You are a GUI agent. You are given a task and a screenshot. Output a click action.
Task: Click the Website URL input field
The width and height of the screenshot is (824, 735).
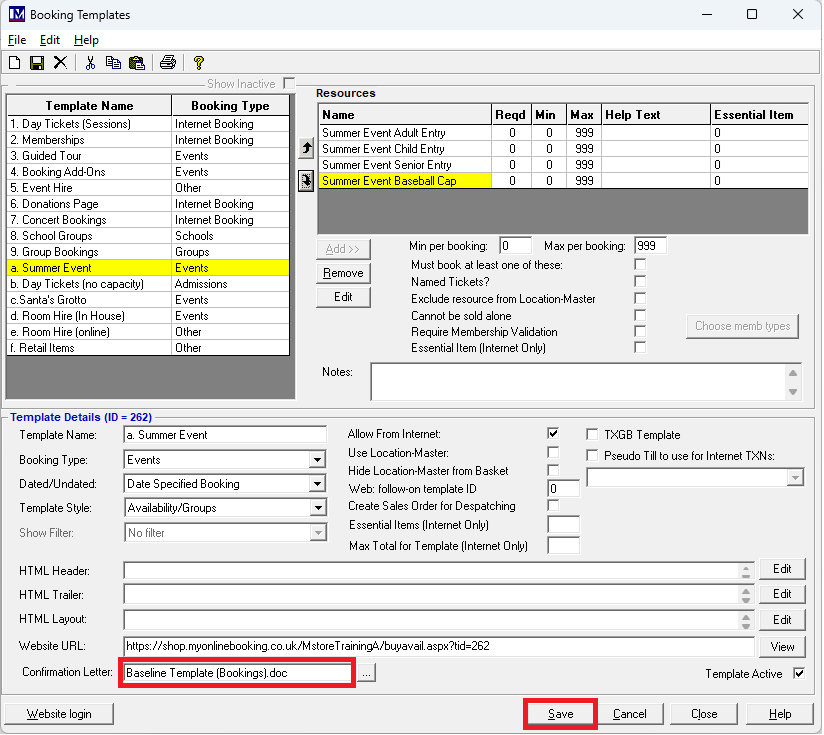click(x=438, y=646)
